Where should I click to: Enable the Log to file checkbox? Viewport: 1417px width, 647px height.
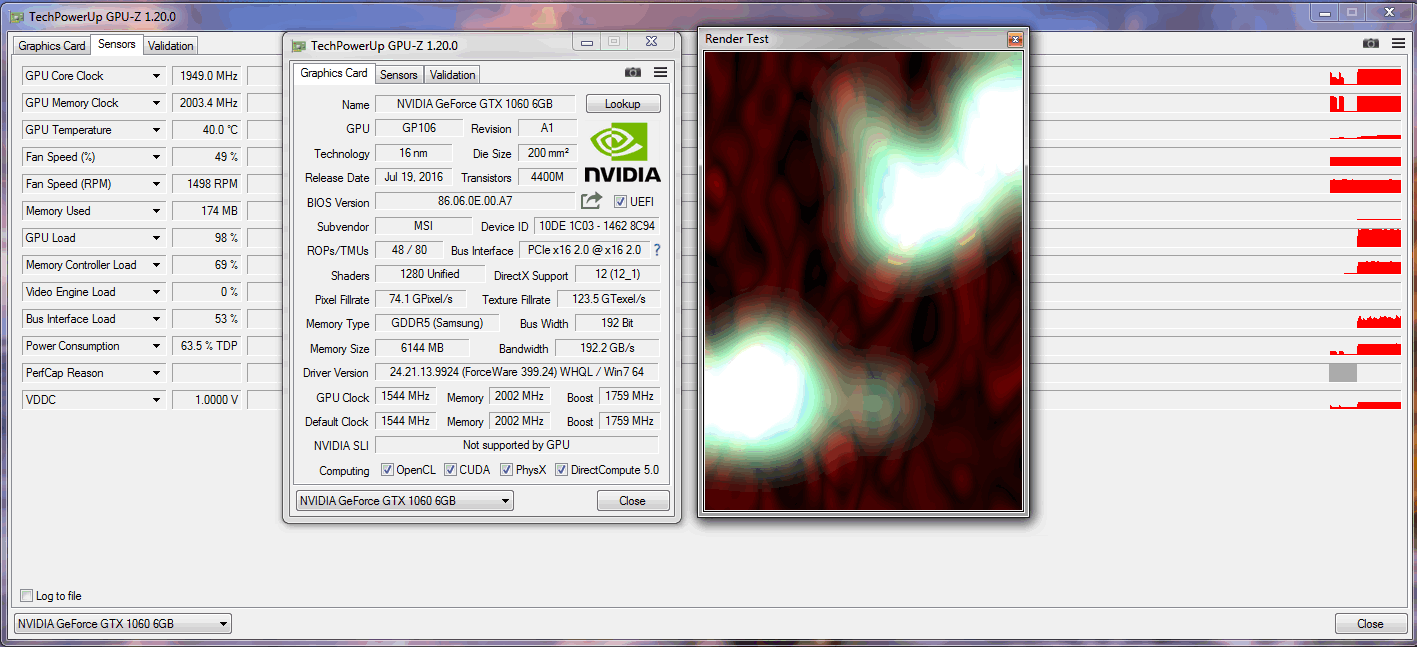pos(26,596)
